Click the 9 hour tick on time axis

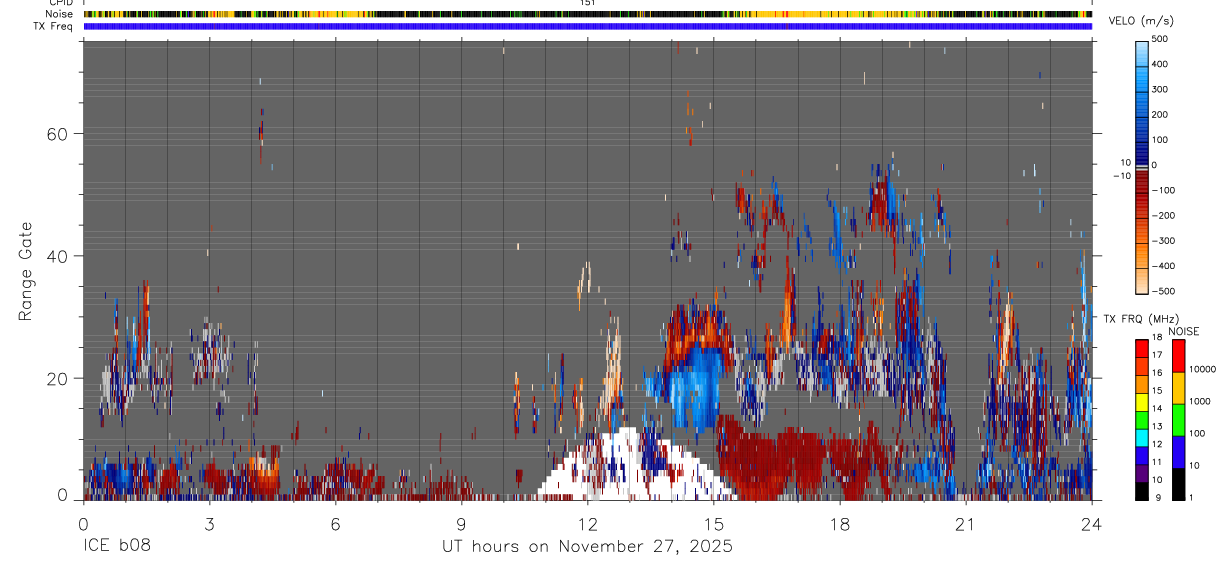pos(461,524)
